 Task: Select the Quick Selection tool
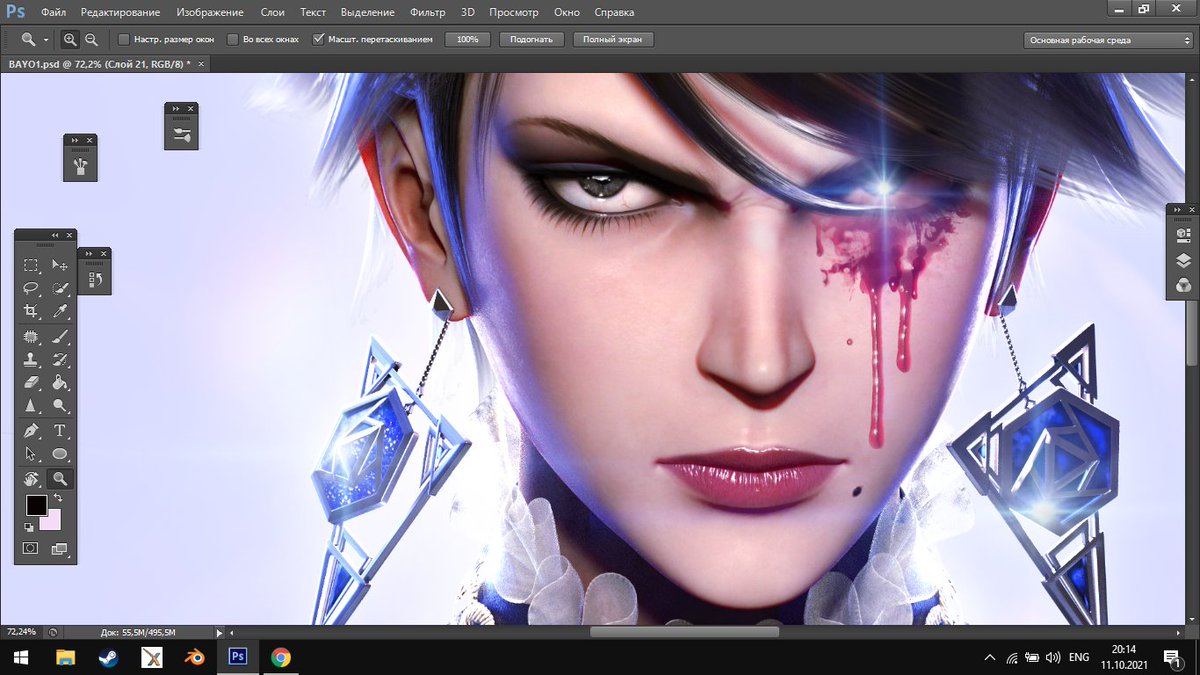pyautogui.click(x=60, y=288)
